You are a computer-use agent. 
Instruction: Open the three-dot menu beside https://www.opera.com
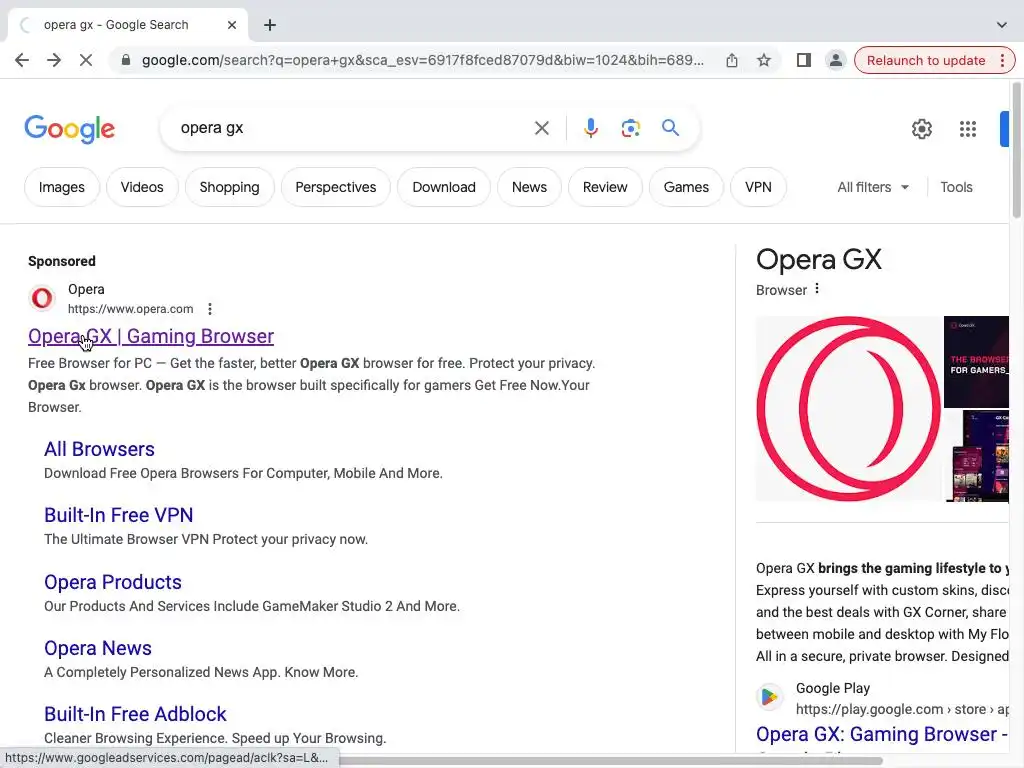[210, 309]
